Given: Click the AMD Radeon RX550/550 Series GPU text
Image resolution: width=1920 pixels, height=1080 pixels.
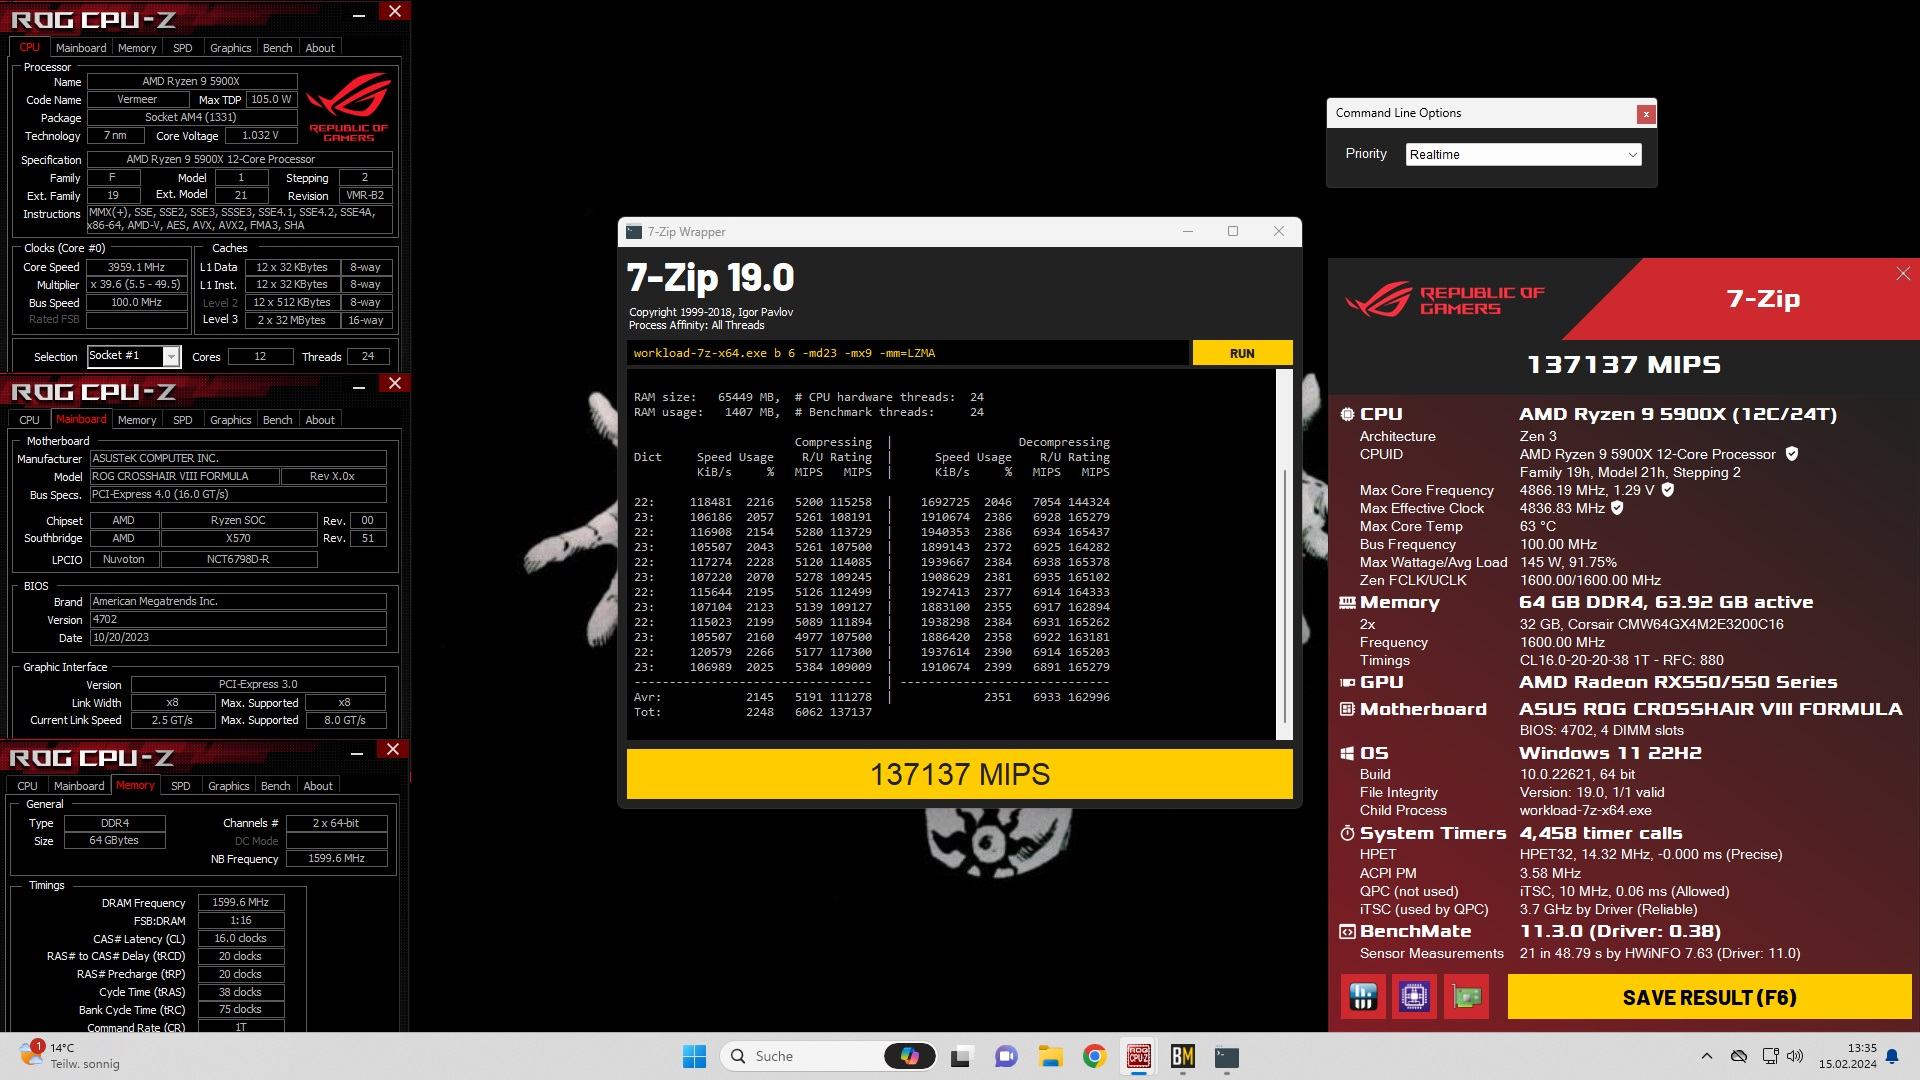Looking at the screenshot, I should click(x=1678, y=682).
